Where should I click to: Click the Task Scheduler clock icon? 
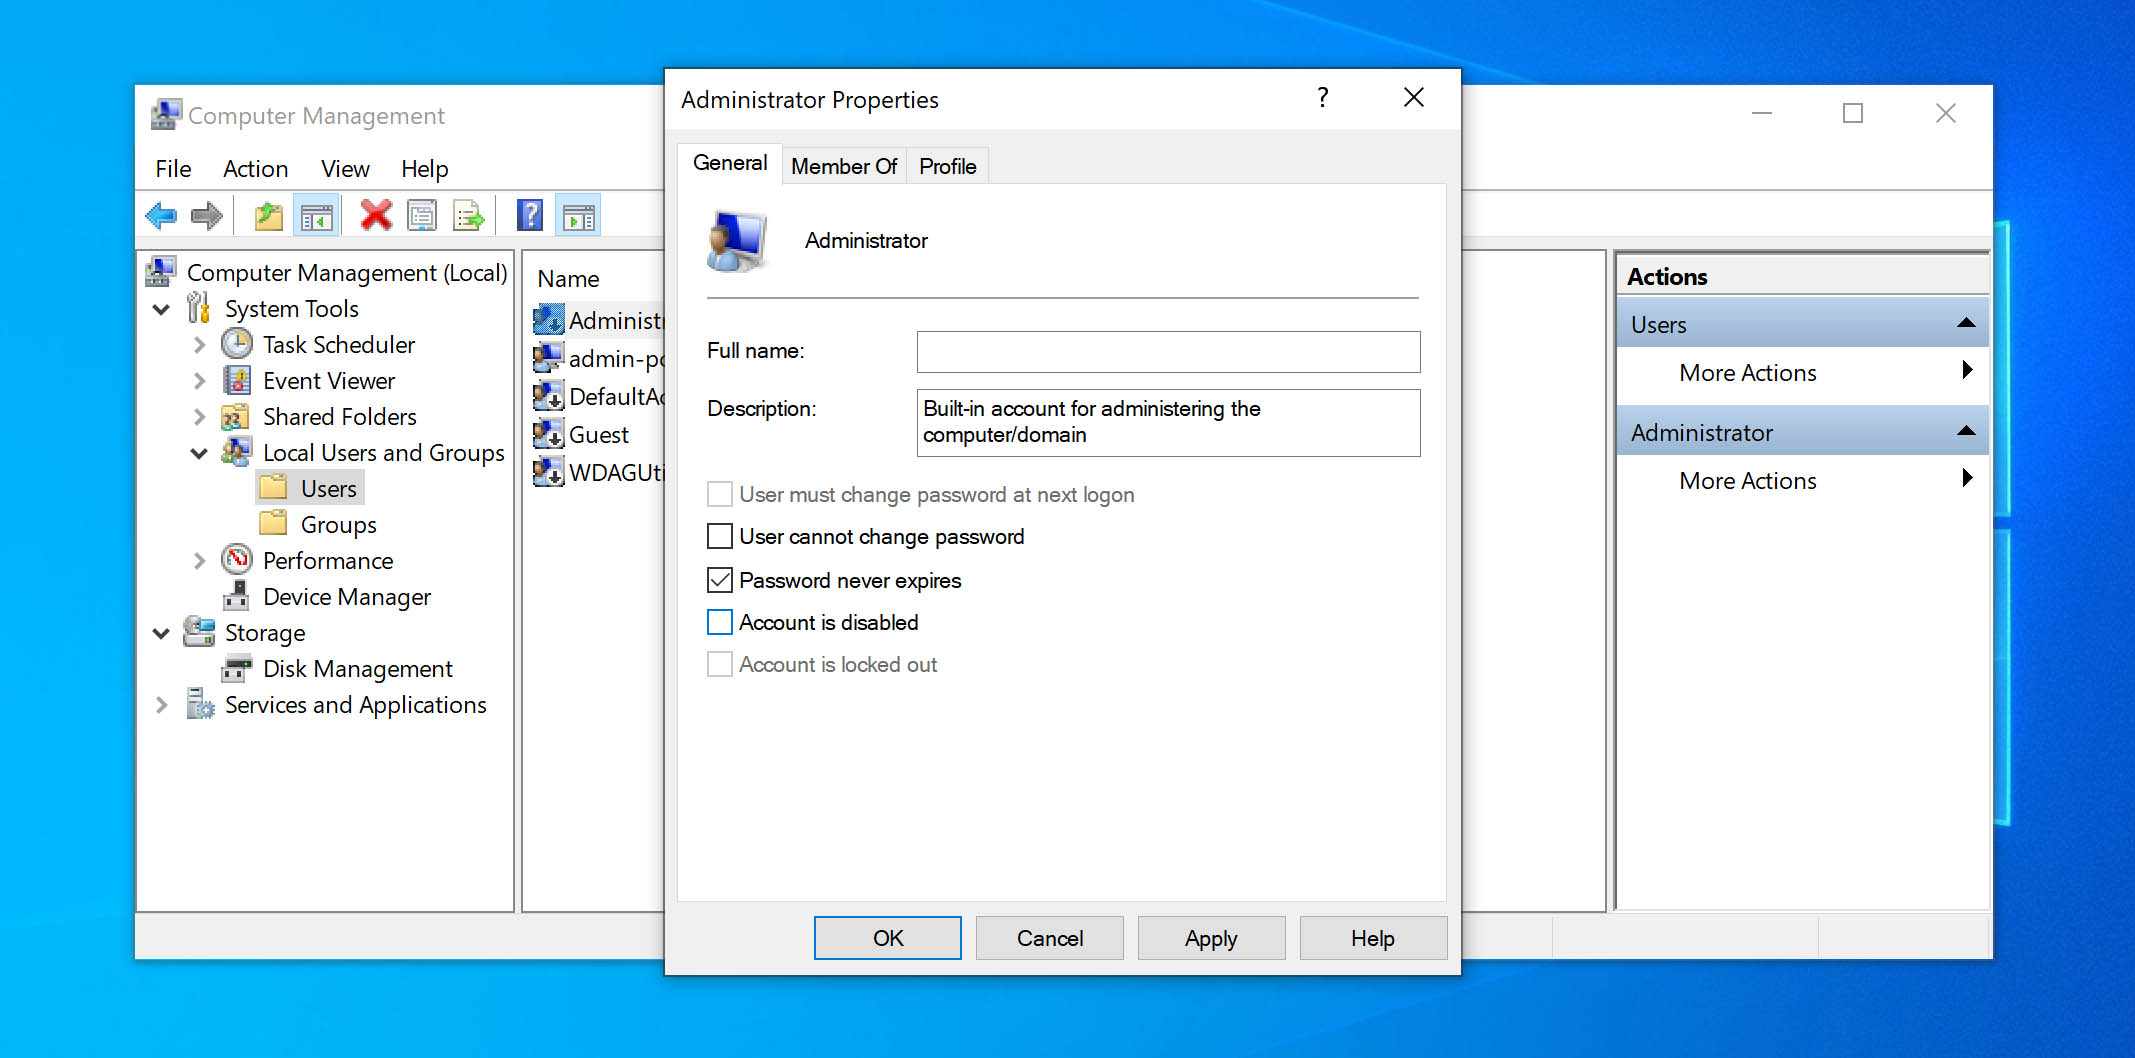pos(237,344)
